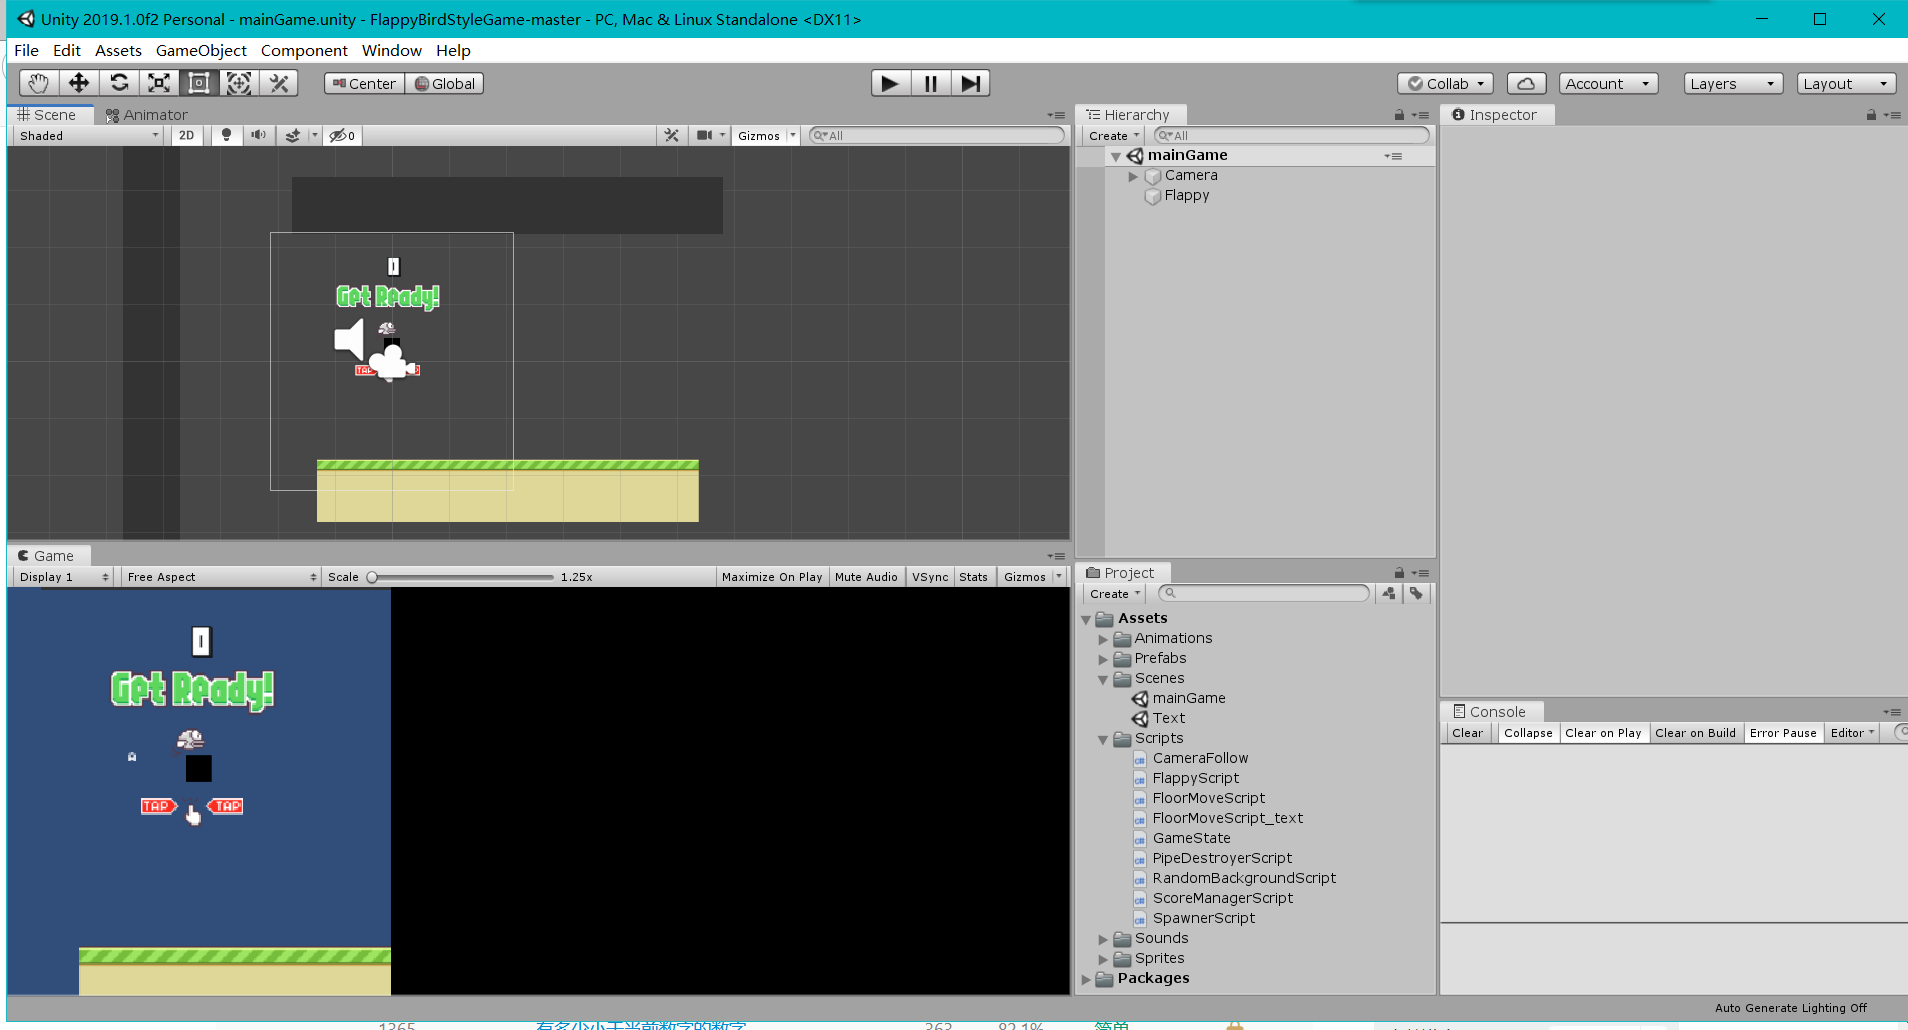Toggle Scene audio with the speaker icon
1908x1030 pixels.
tap(258, 135)
